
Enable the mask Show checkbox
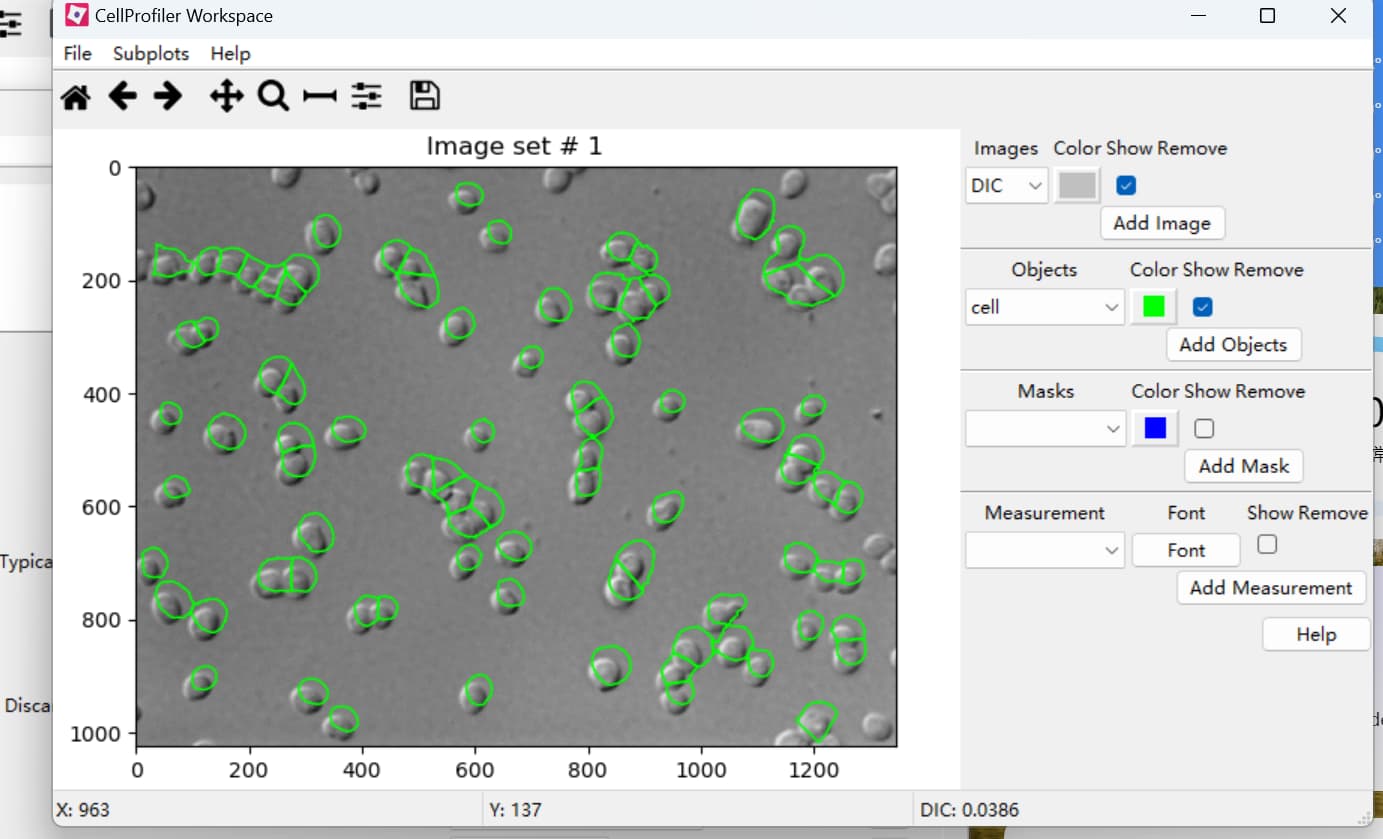[x=1203, y=428]
